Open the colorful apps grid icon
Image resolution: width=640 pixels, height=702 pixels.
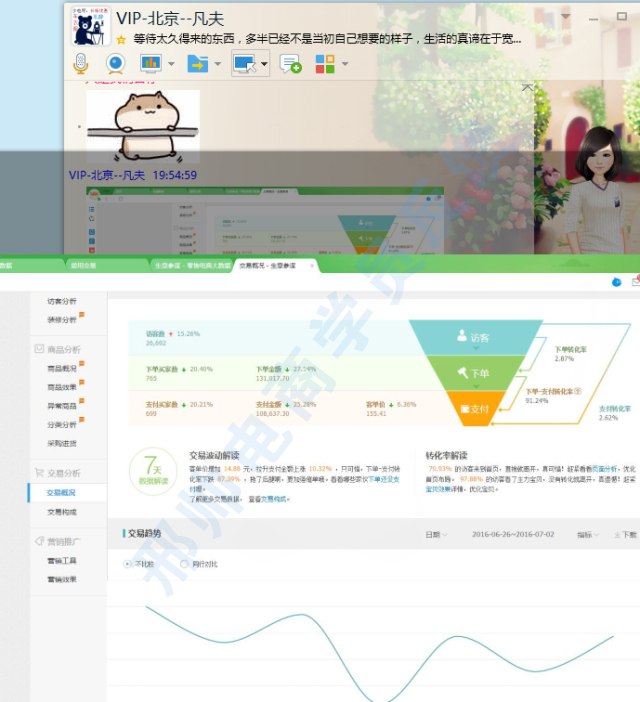[x=325, y=64]
